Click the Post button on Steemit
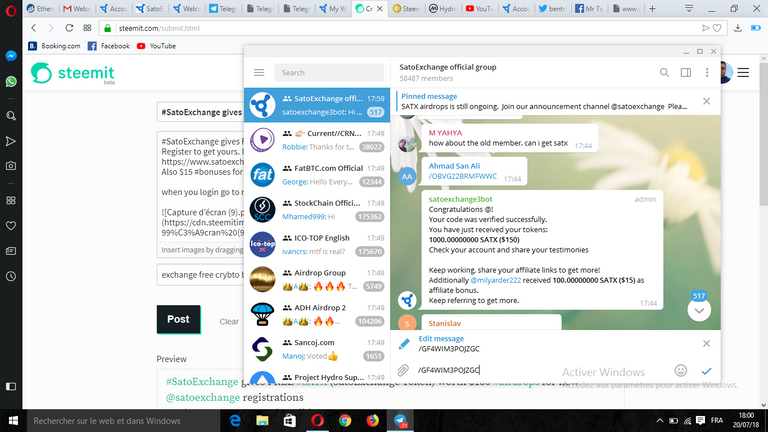This screenshot has height=432, width=768. pyautogui.click(x=178, y=319)
